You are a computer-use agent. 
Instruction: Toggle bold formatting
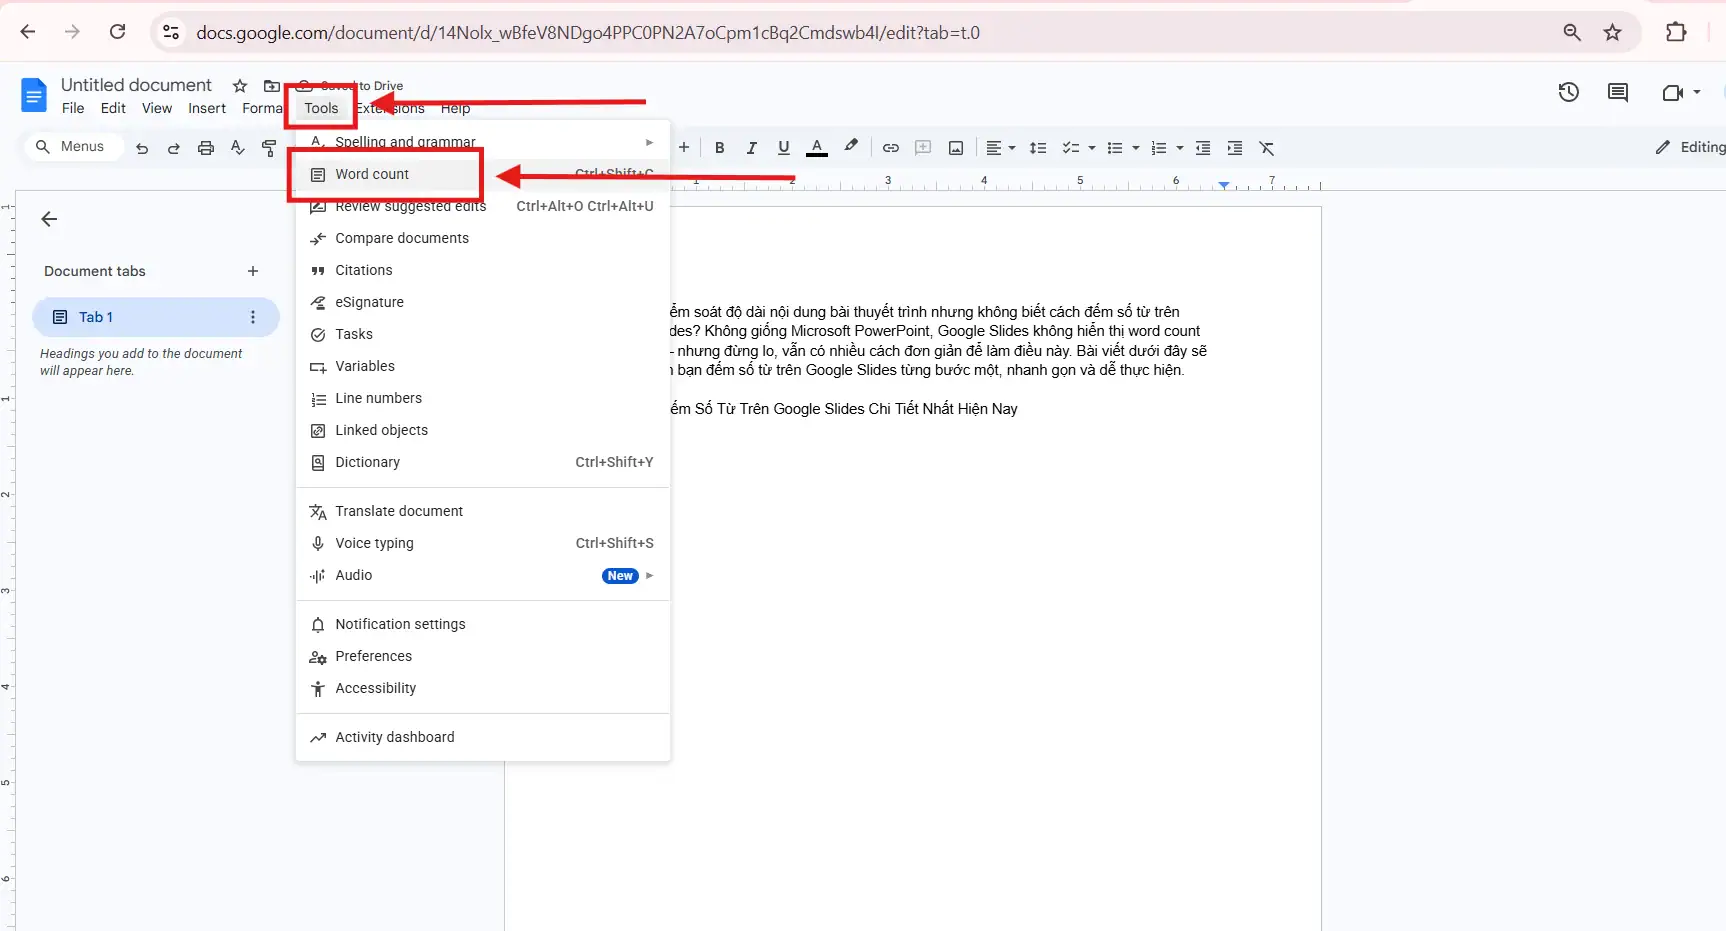point(719,147)
